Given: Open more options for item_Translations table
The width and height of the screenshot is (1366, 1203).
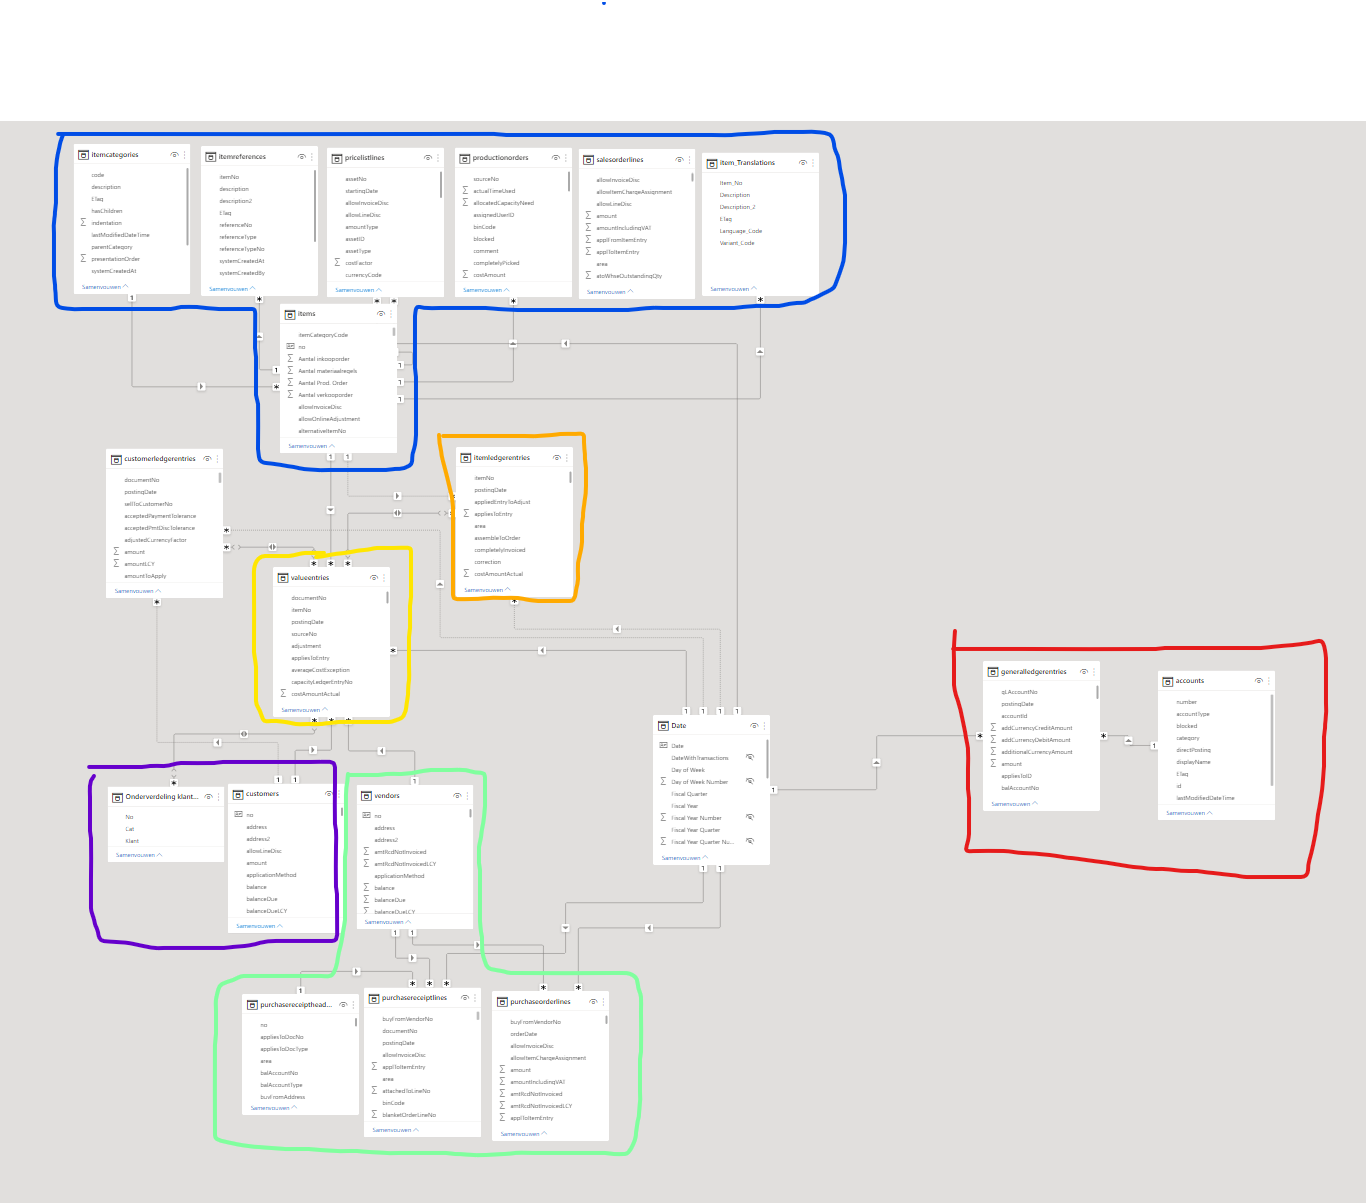Looking at the screenshot, I should click(x=812, y=163).
